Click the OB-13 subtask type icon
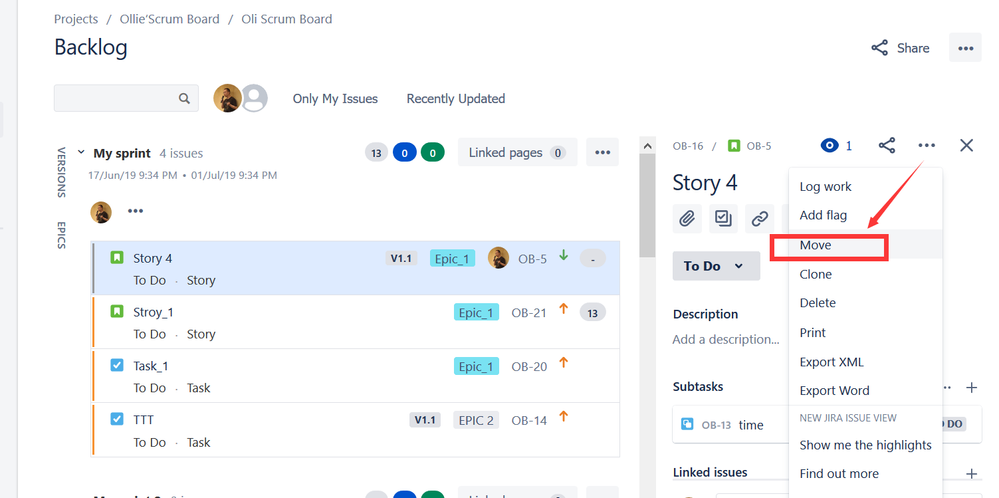The height and width of the screenshot is (498, 999). (687, 424)
